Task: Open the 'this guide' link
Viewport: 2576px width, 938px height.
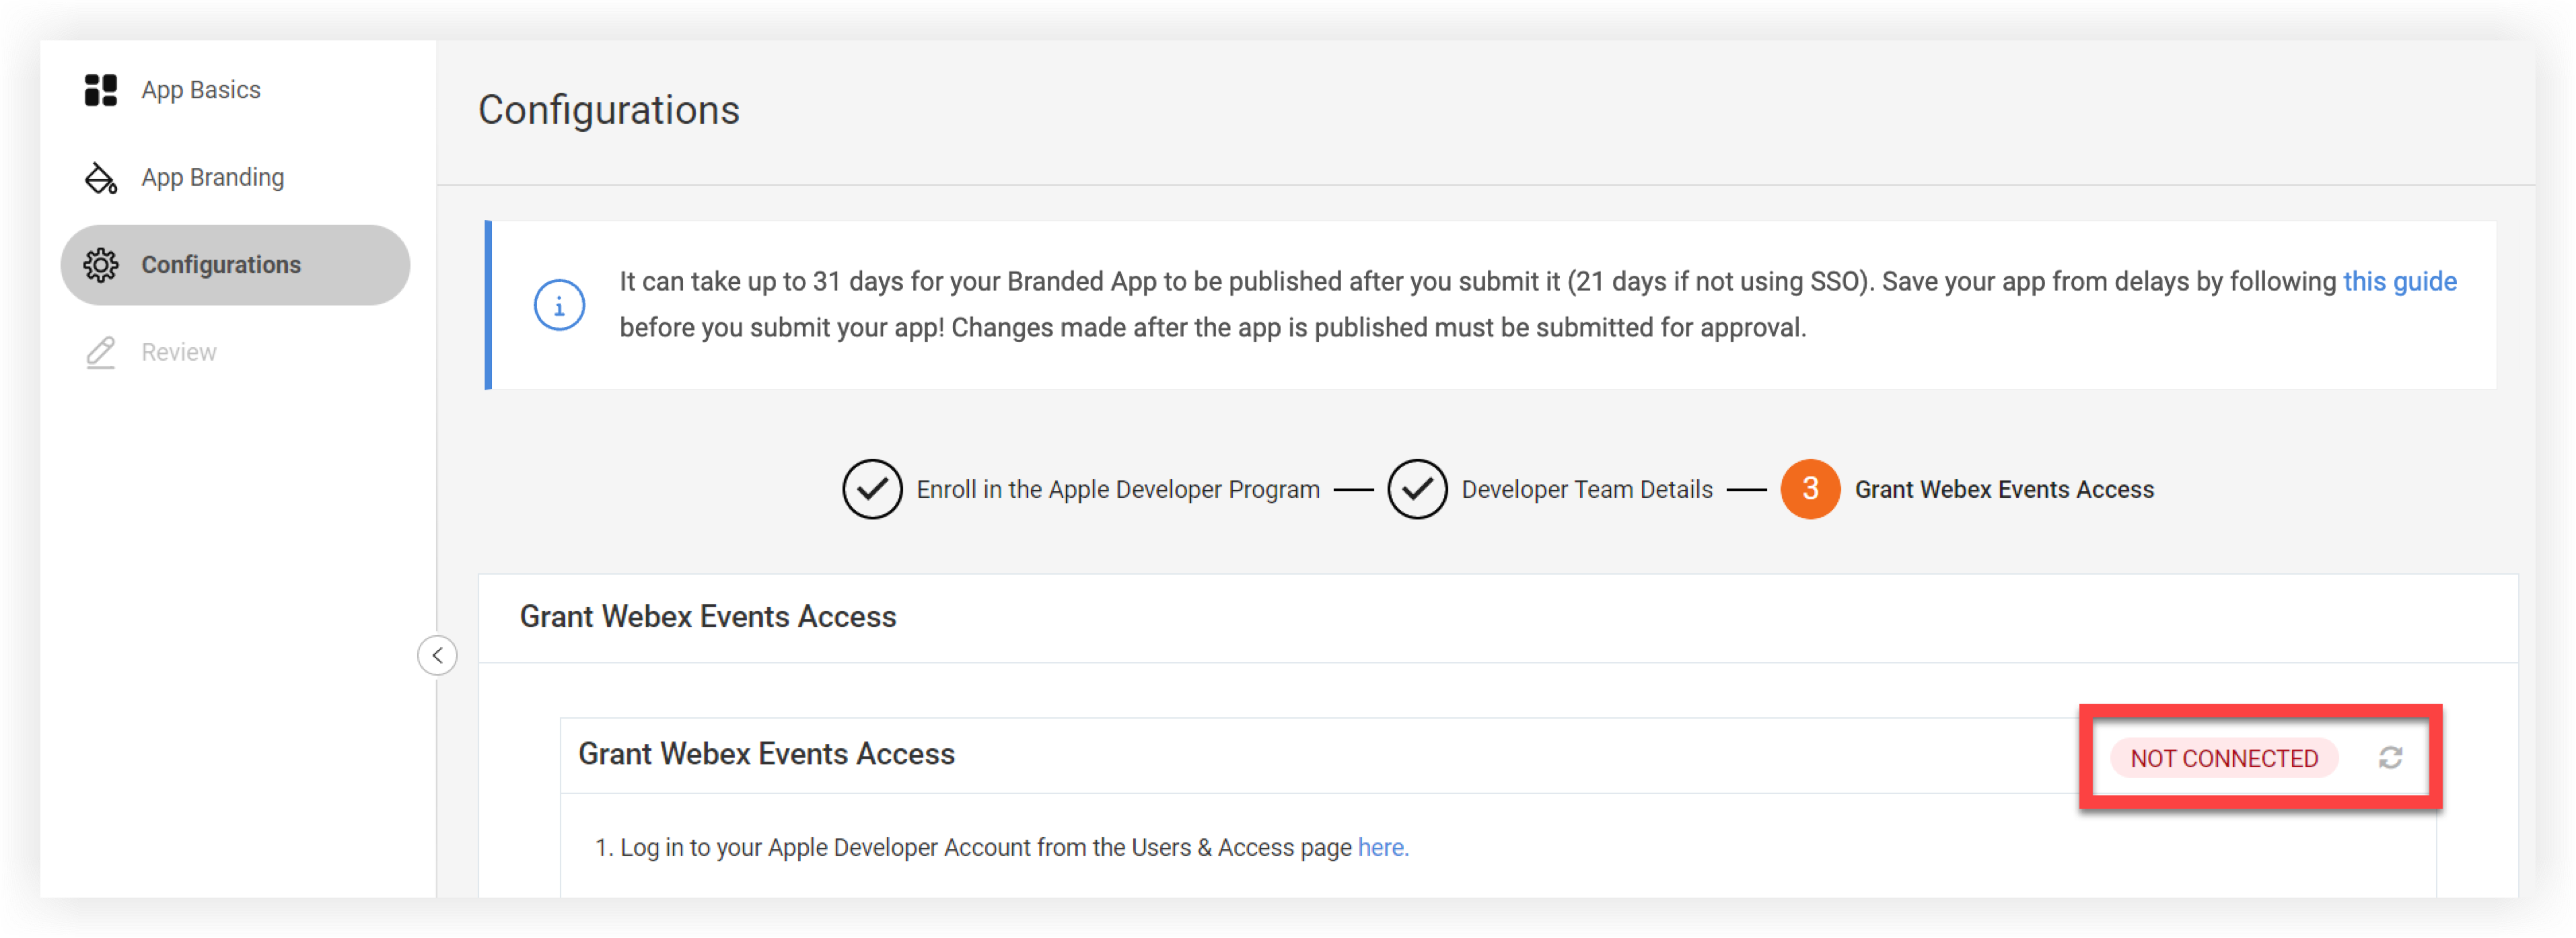Action: [2399, 282]
